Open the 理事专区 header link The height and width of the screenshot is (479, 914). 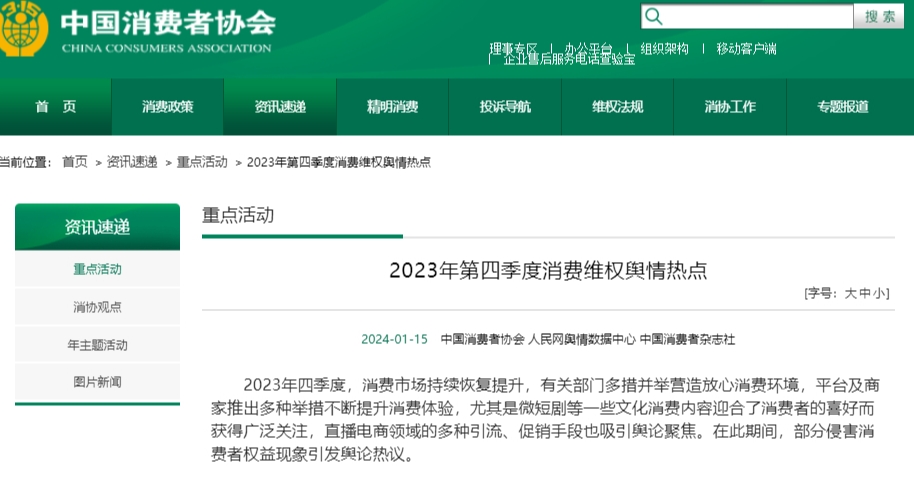coord(514,48)
